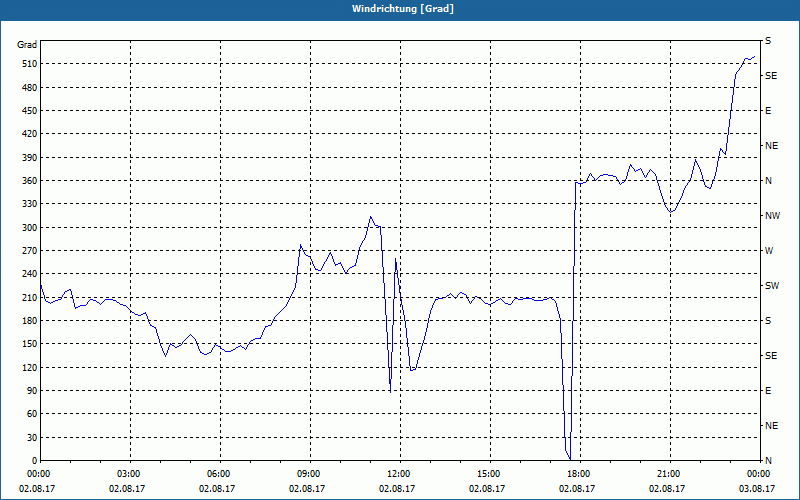Click the 450 value on the degree axis
800x500 pixels.
(x=29, y=111)
